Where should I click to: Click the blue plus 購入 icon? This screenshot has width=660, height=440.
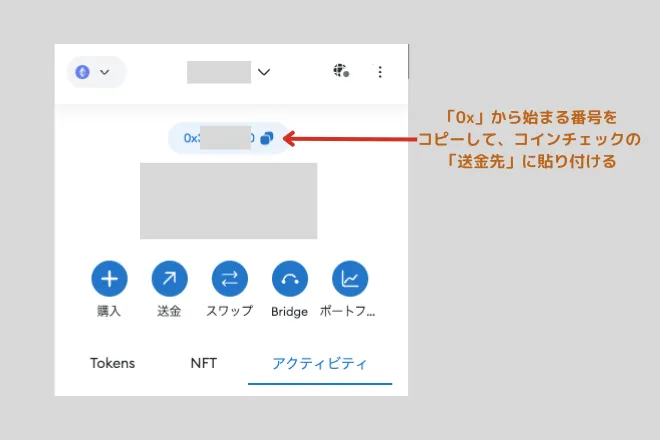pyautogui.click(x=109, y=279)
